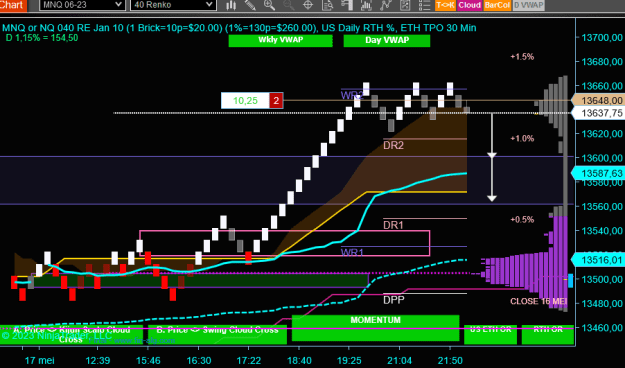Toggle the Day VWAP green button
The image size is (625, 368).
[x=387, y=40]
